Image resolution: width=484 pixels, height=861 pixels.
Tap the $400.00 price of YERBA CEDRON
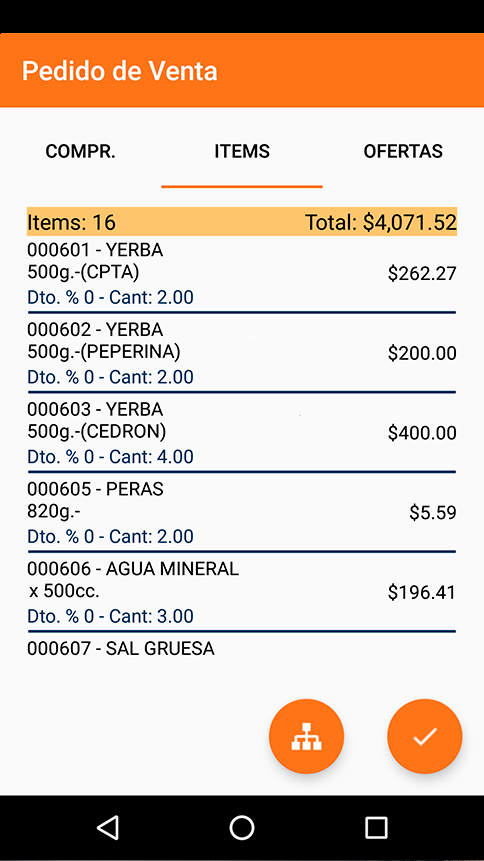(x=422, y=433)
